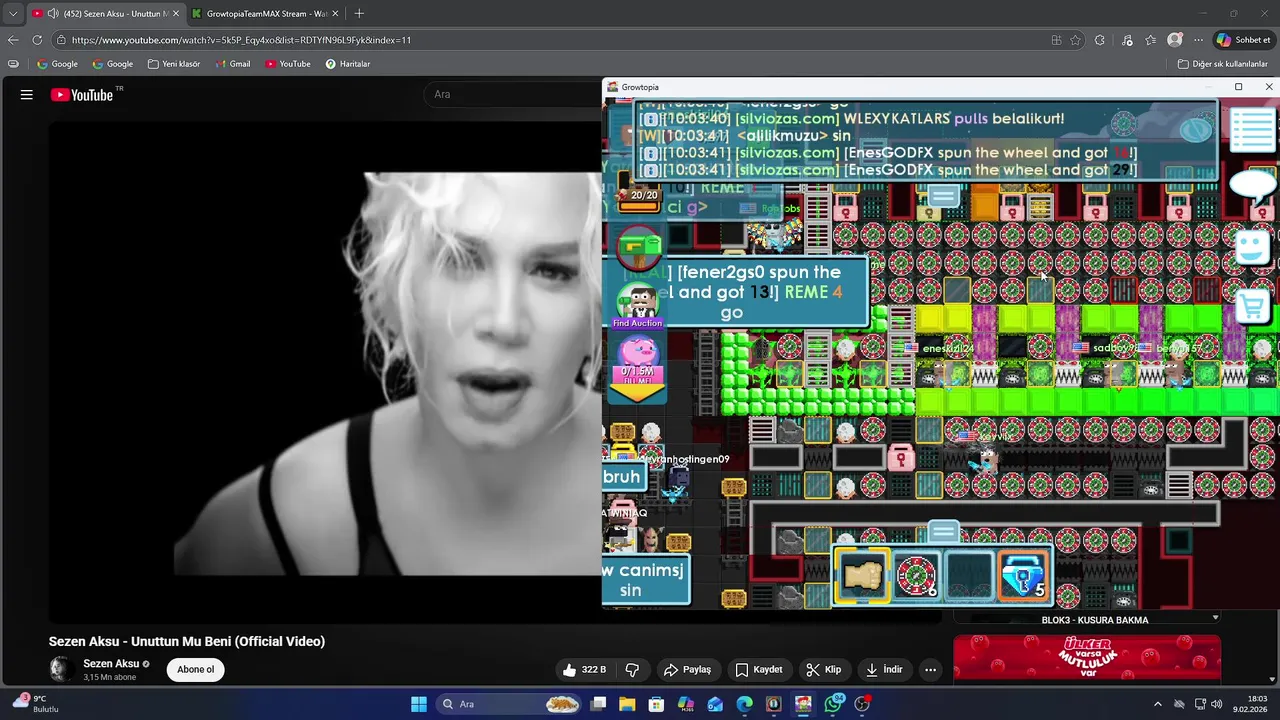Viewport: 1280px width, 720px height.
Task: Save the video with Kaydet button
Action: (x=759, y=670)
